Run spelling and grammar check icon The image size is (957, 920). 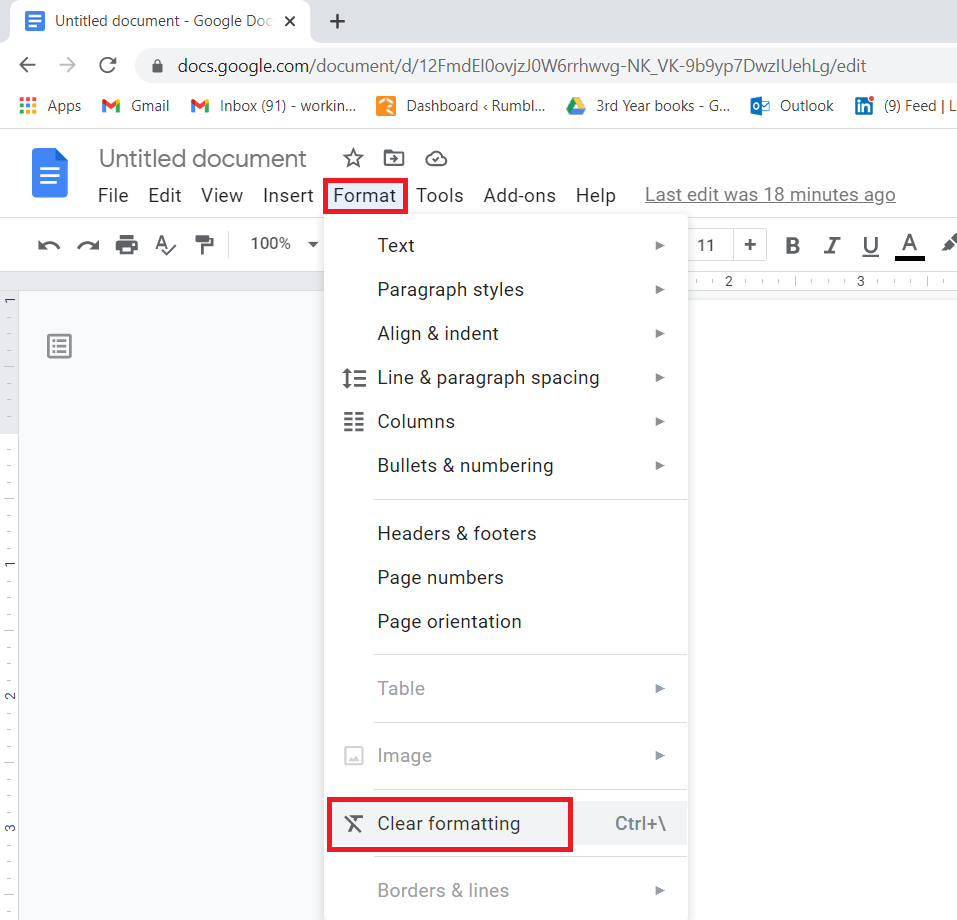pos(165,245)
